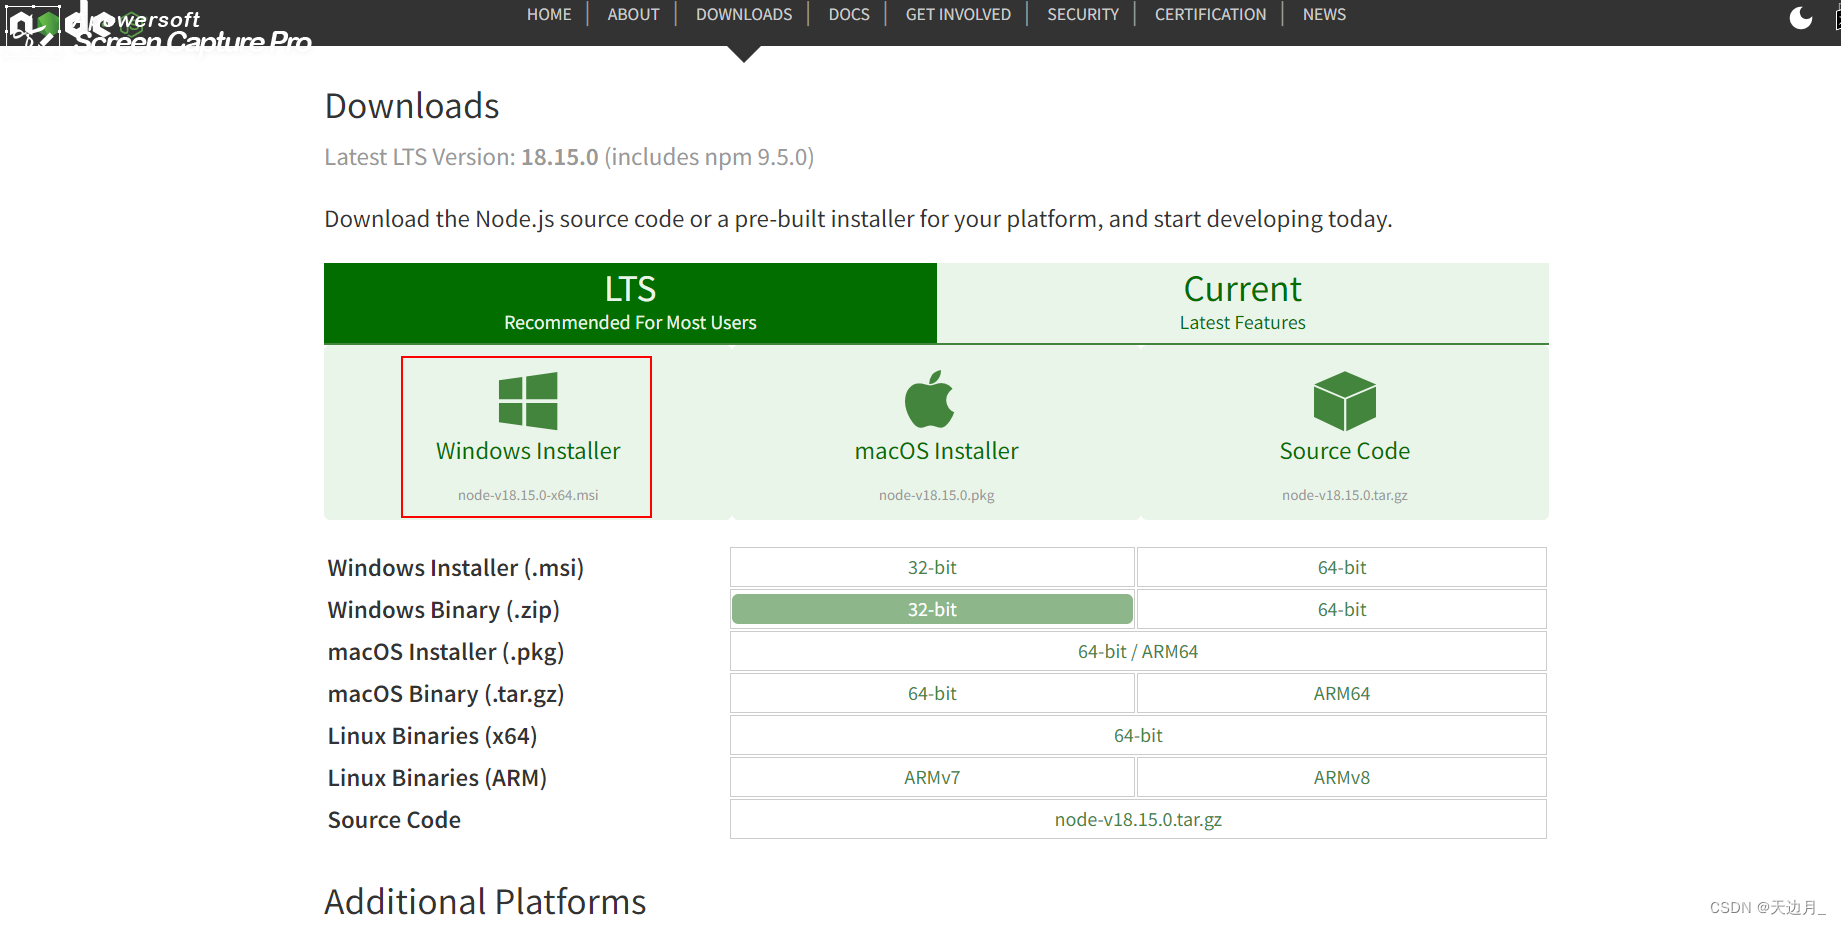Click the Downloads page heading
The height and width of the screenshot is (925, 1841).
point(412,106)
